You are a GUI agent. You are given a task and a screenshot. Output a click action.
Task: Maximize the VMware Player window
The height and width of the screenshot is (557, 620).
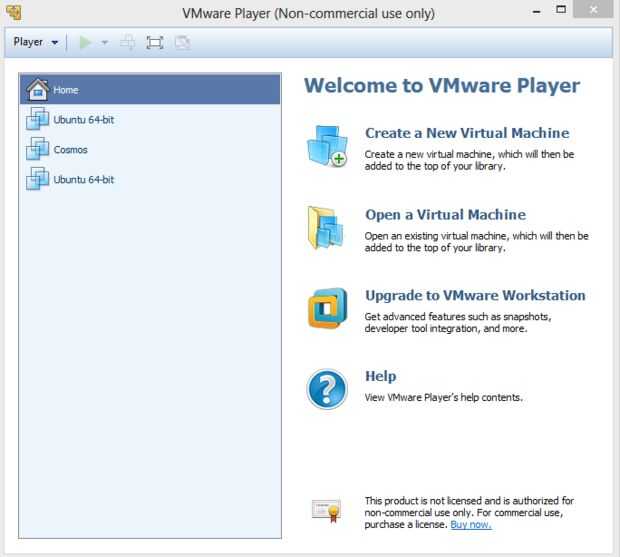pos(561,9)
